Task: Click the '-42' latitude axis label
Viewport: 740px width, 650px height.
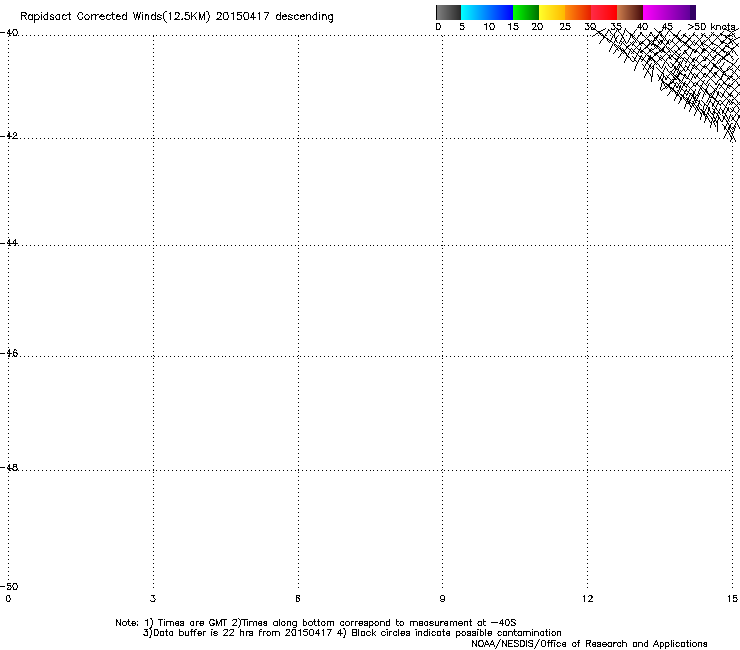Action: click(x=9, y=135)
